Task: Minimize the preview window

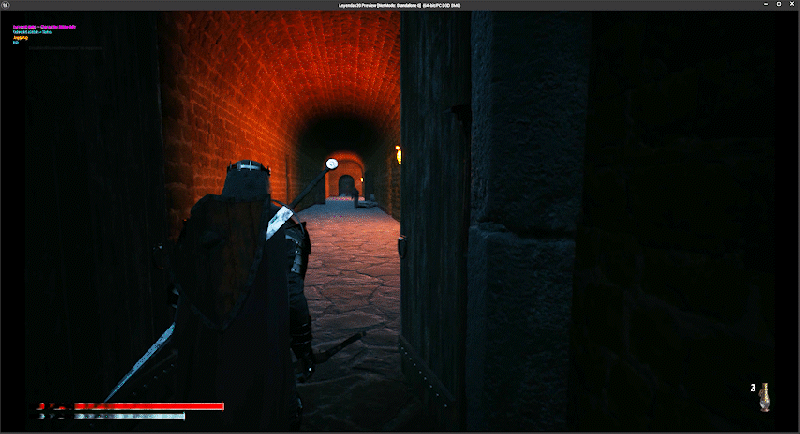Action: [766, 5]
